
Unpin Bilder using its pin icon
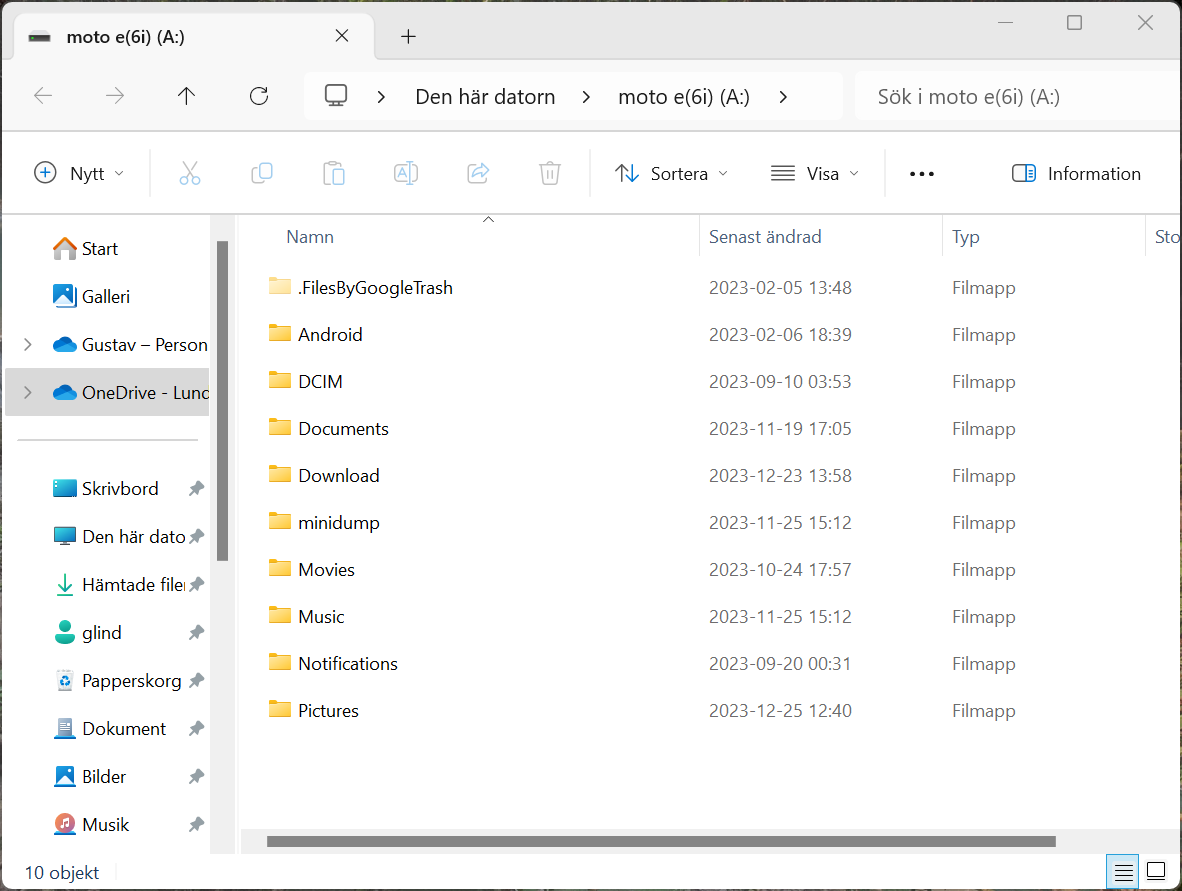[196, 776]
